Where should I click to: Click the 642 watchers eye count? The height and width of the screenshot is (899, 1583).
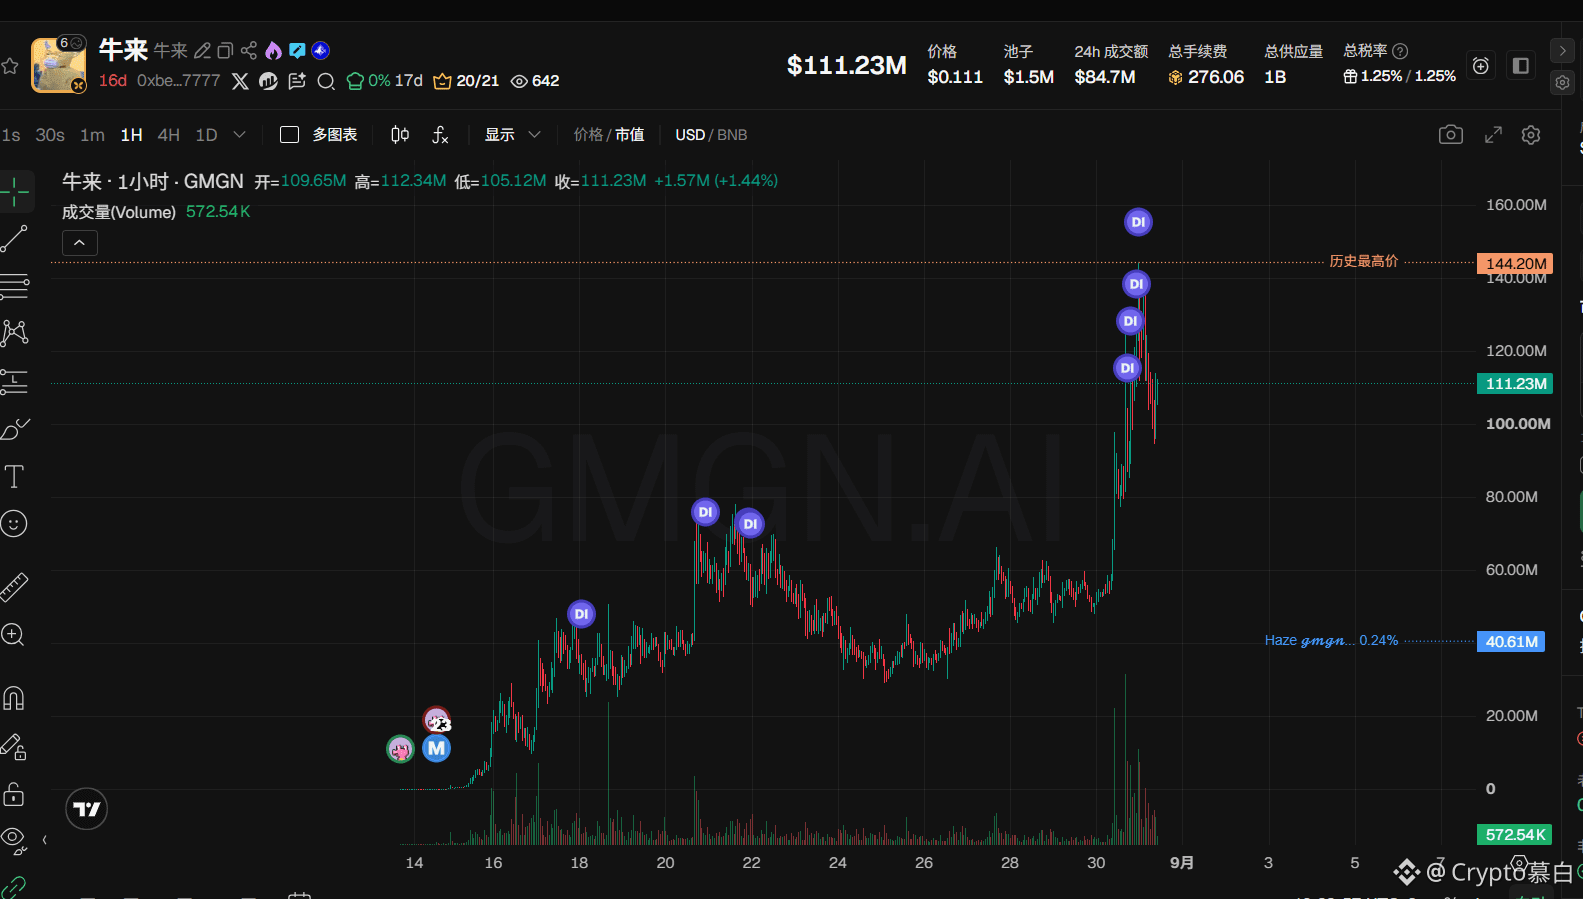pos(535,81)
